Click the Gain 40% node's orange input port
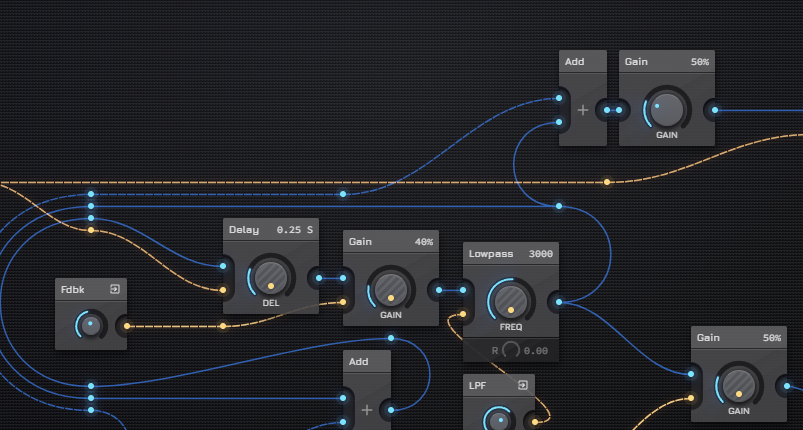Screen dimensions: 803x430 point(343,301)
